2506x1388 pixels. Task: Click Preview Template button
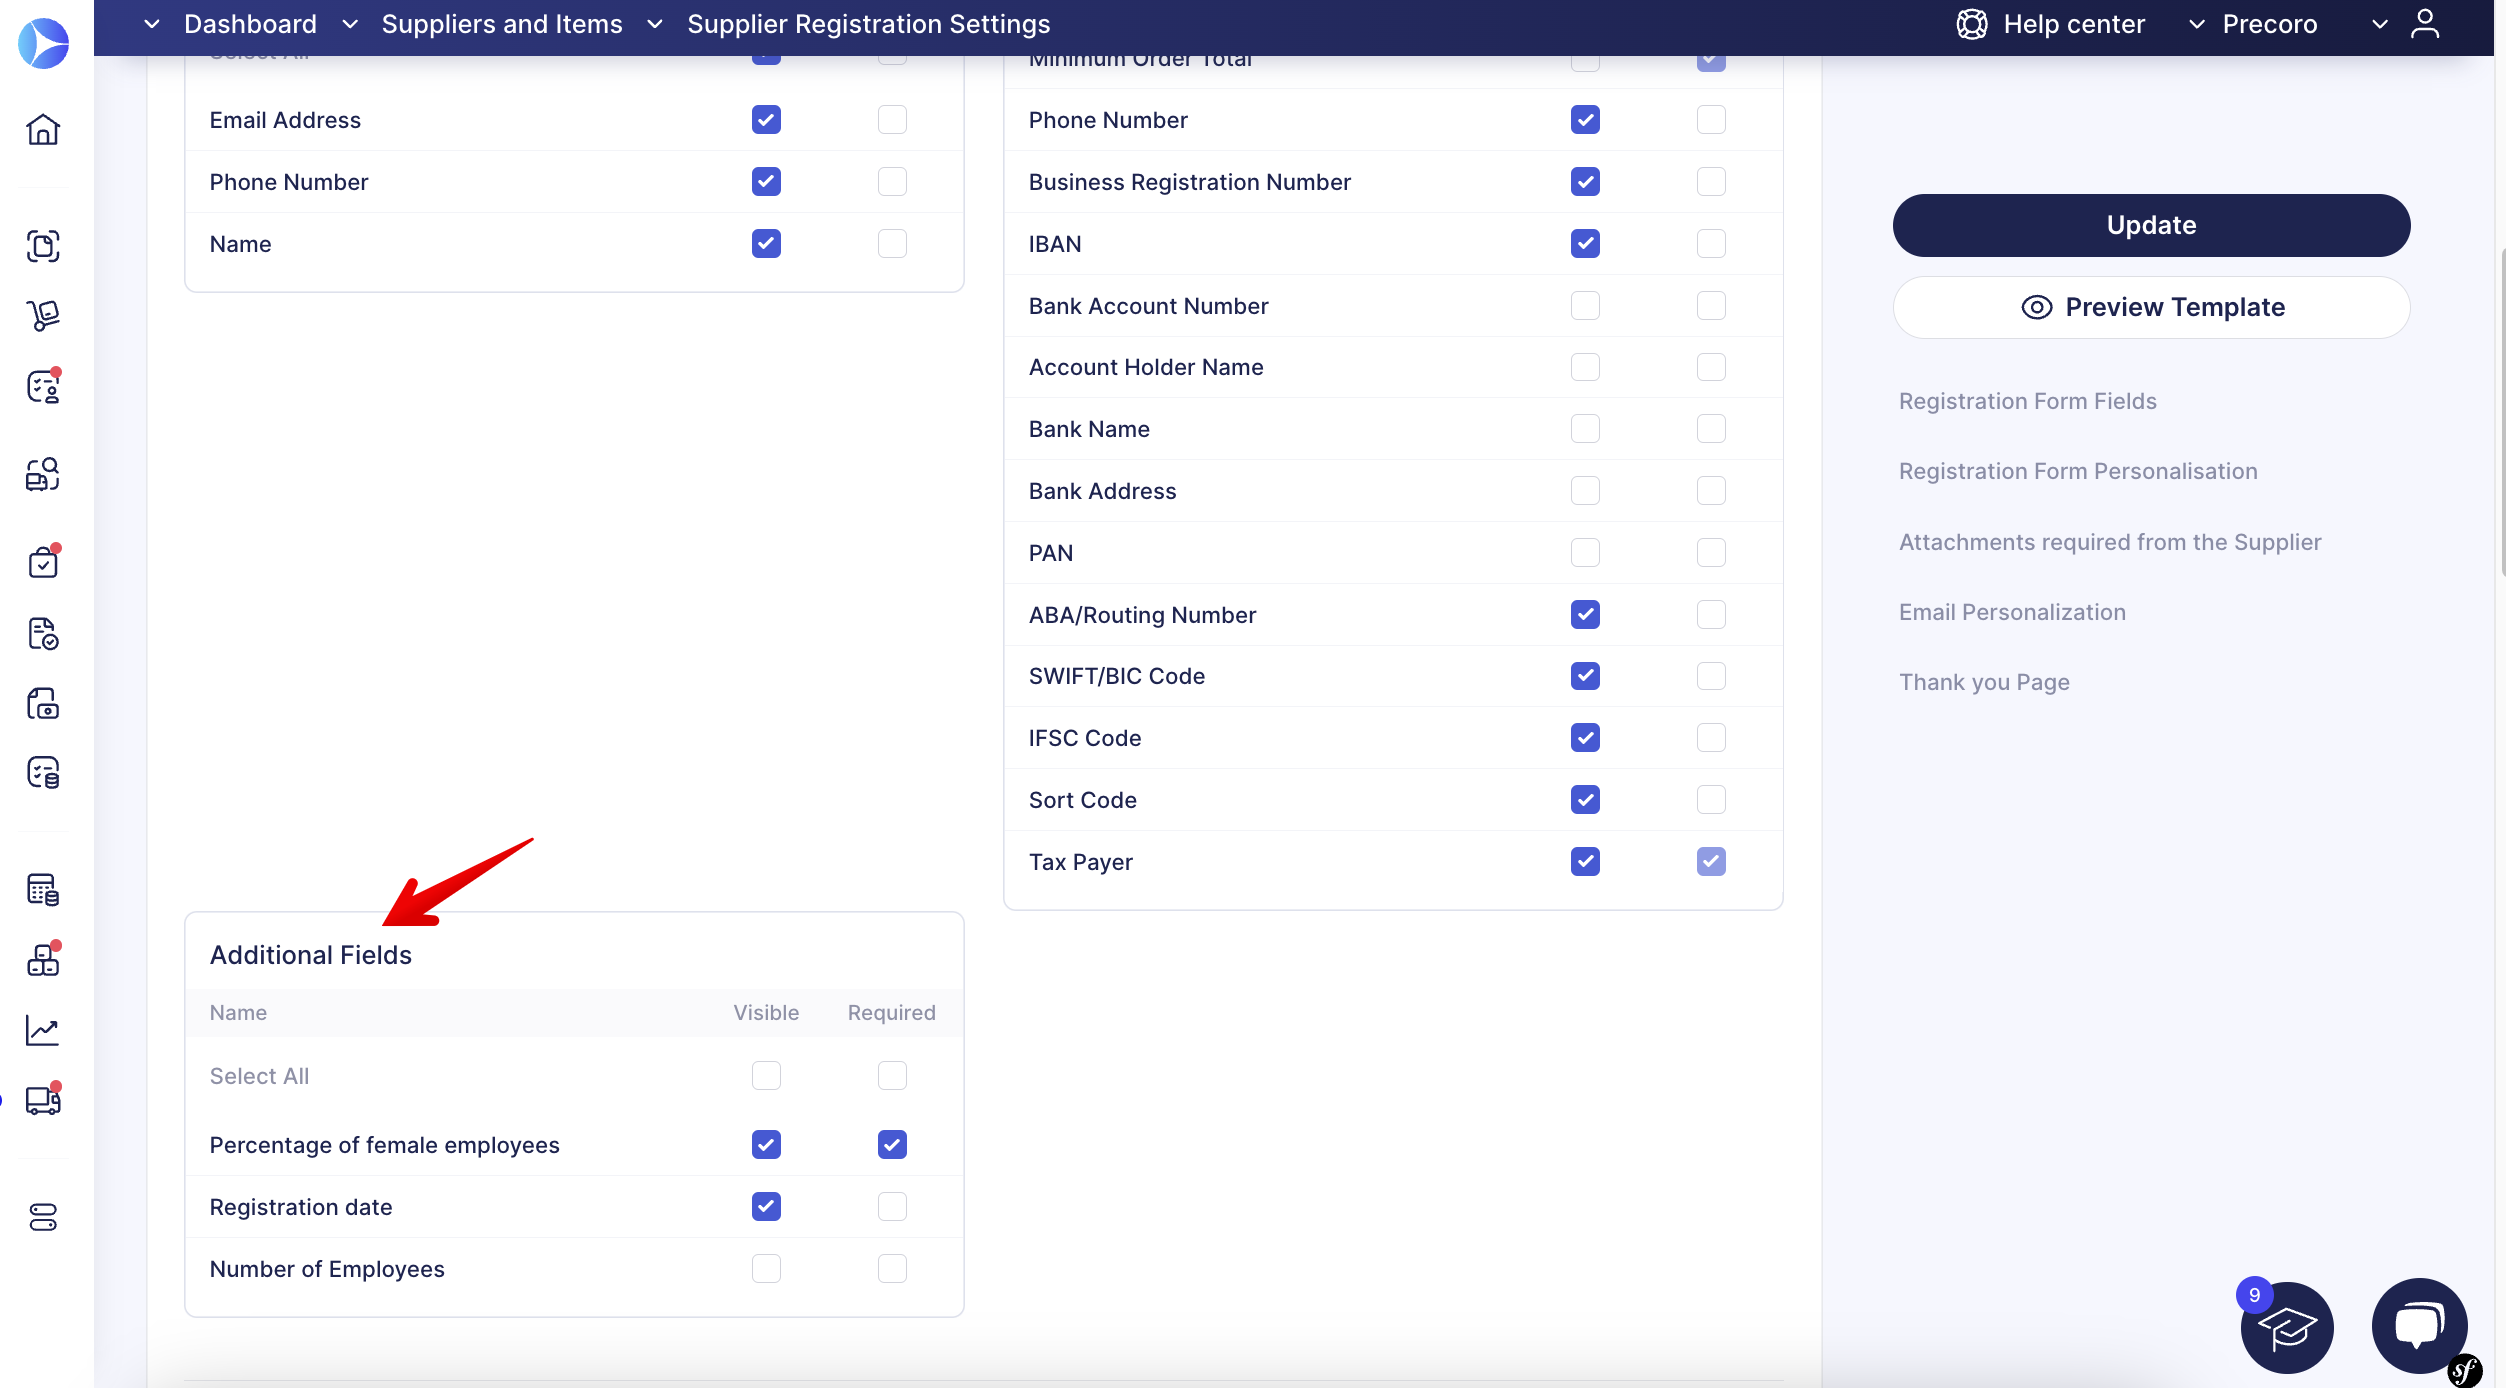[2151, 307]
